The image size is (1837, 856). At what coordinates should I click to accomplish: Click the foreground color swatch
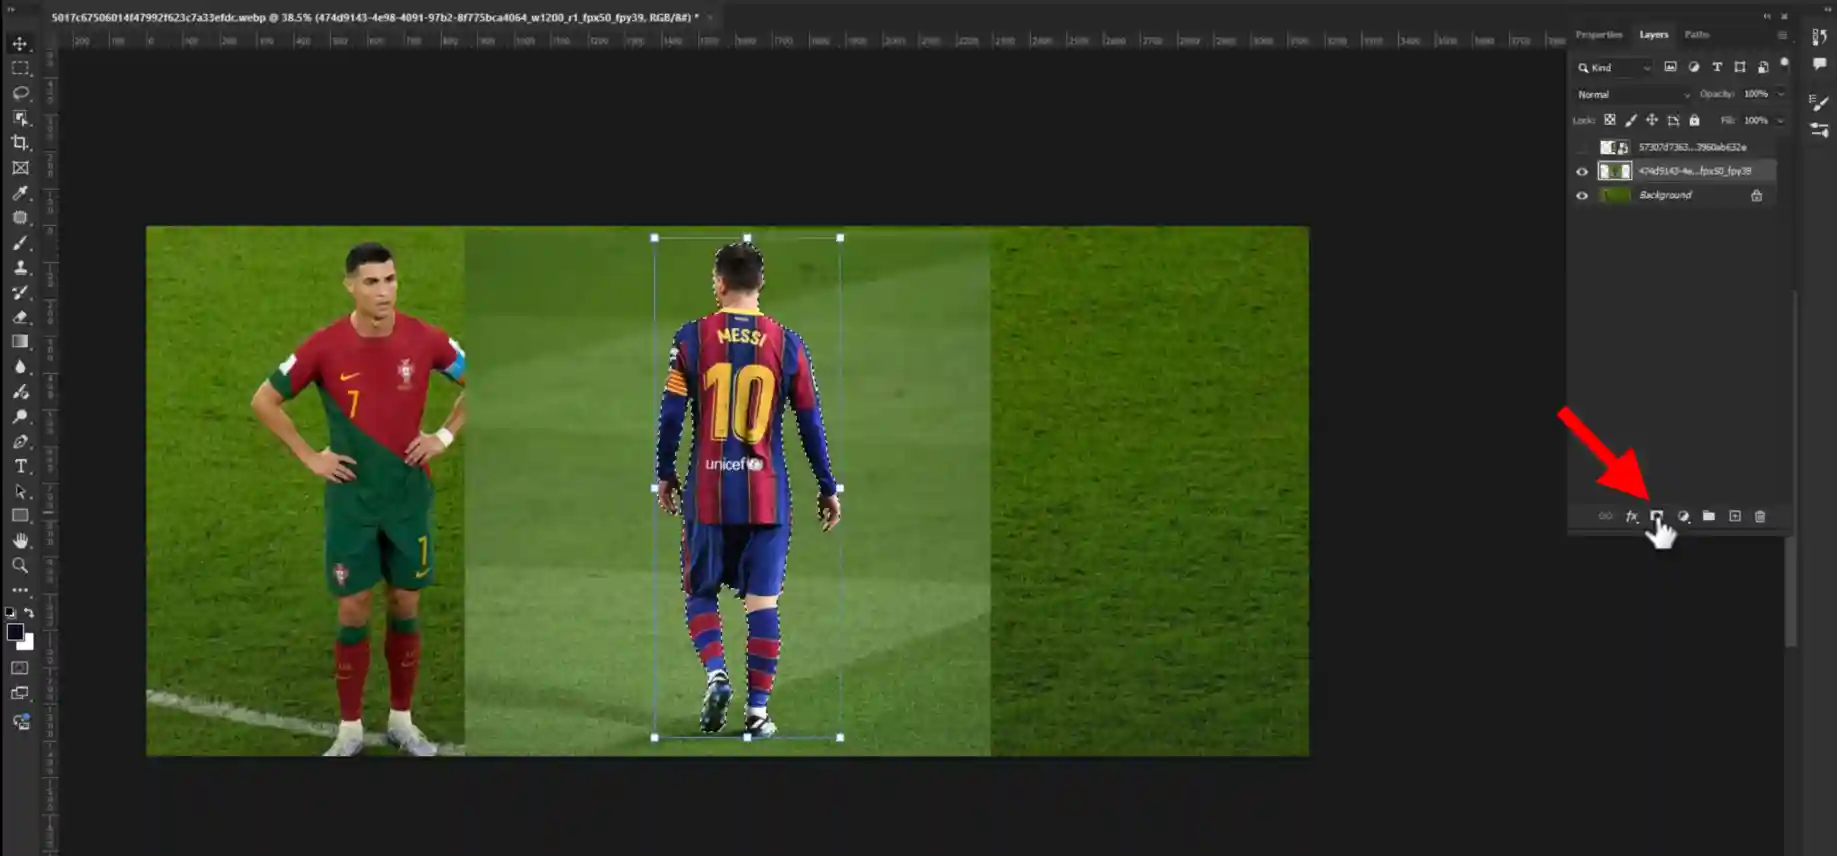pos(14,632)
